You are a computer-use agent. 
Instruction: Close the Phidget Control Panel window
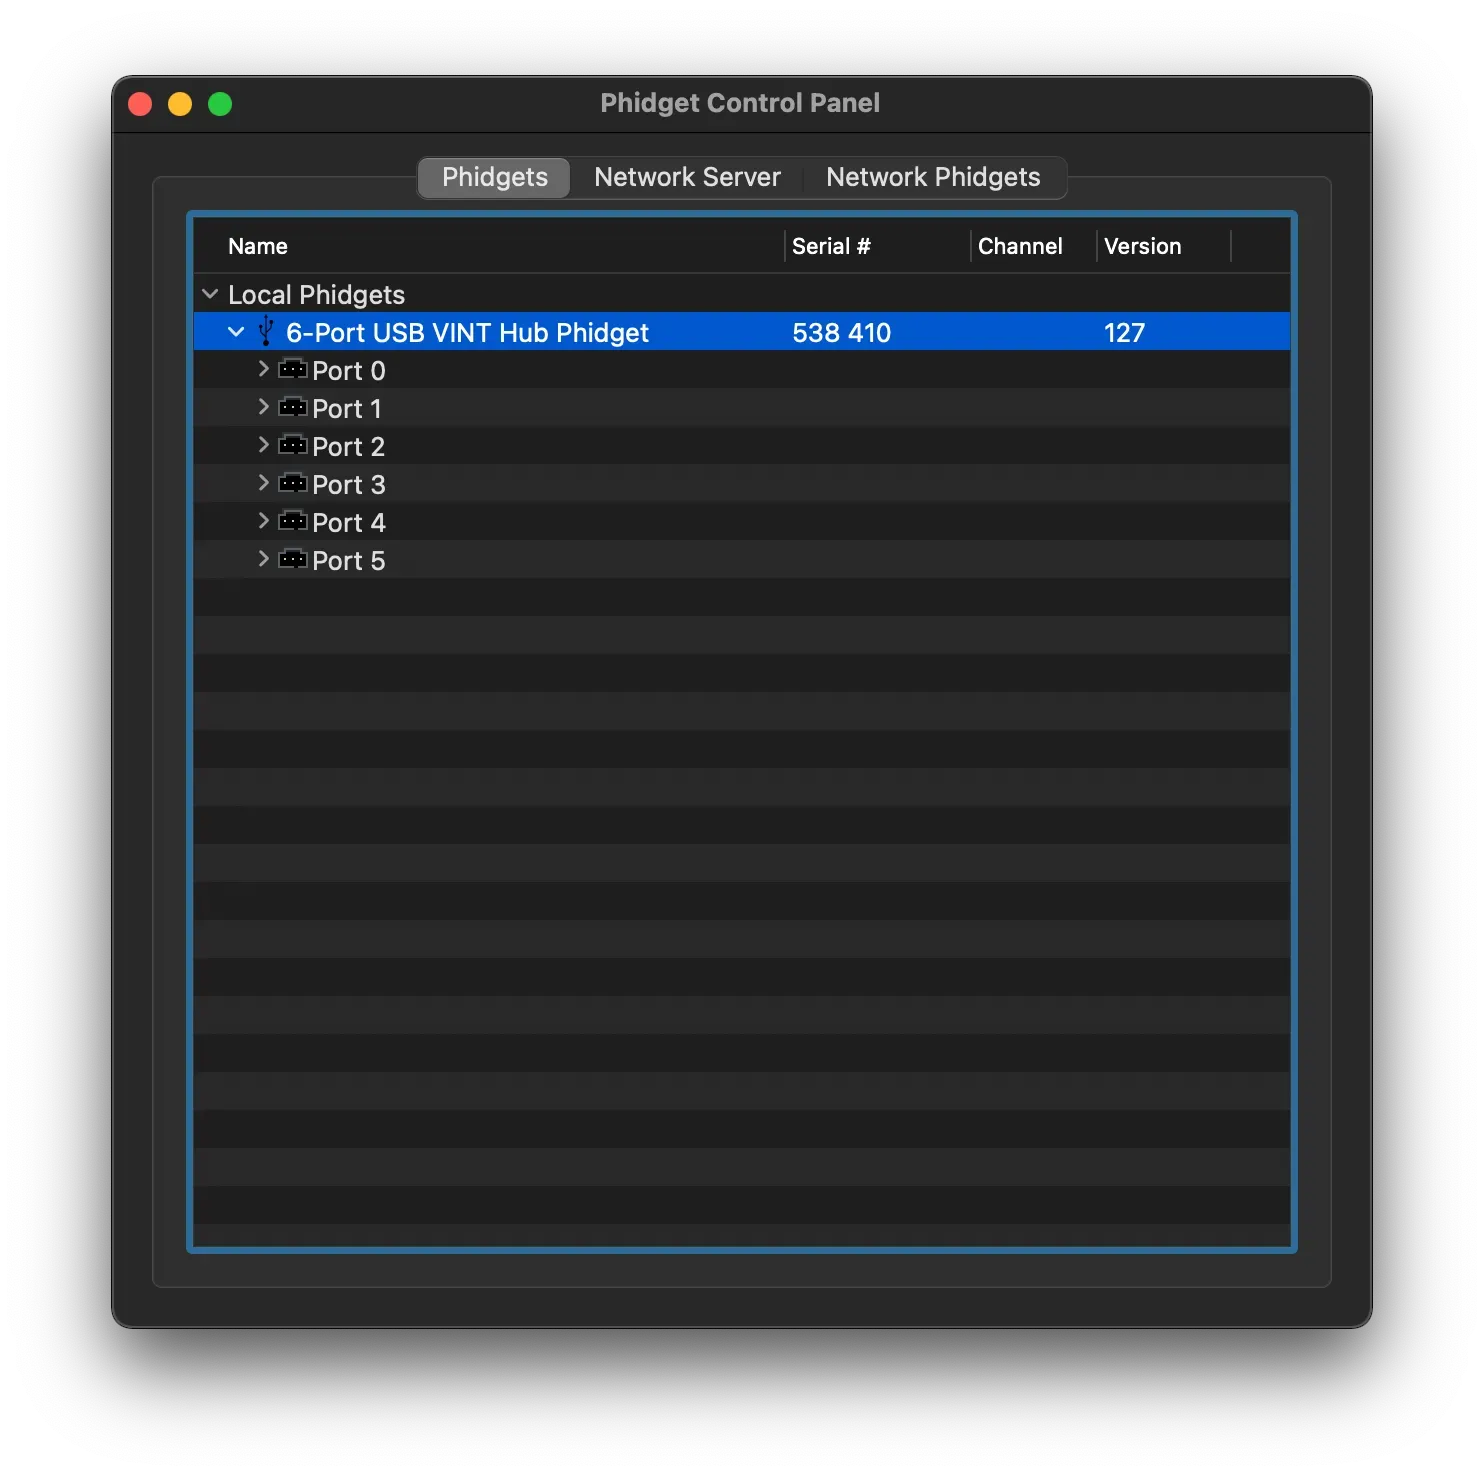140,104
